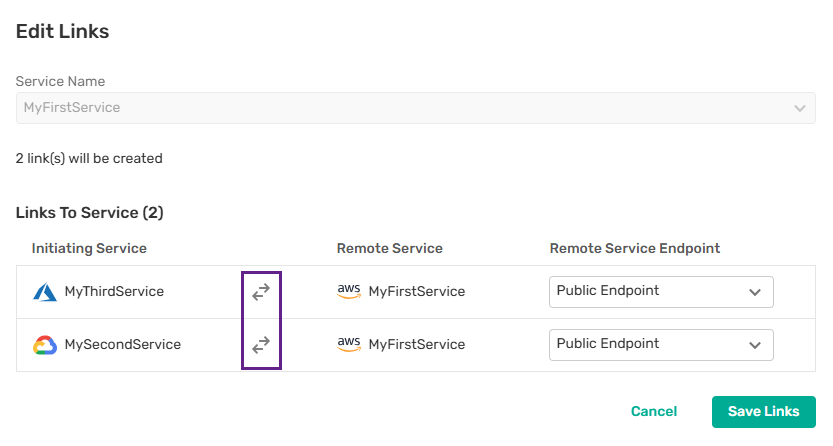Swap link direction in the MySecondService row
833x446 pixels.
coord(261,345)
